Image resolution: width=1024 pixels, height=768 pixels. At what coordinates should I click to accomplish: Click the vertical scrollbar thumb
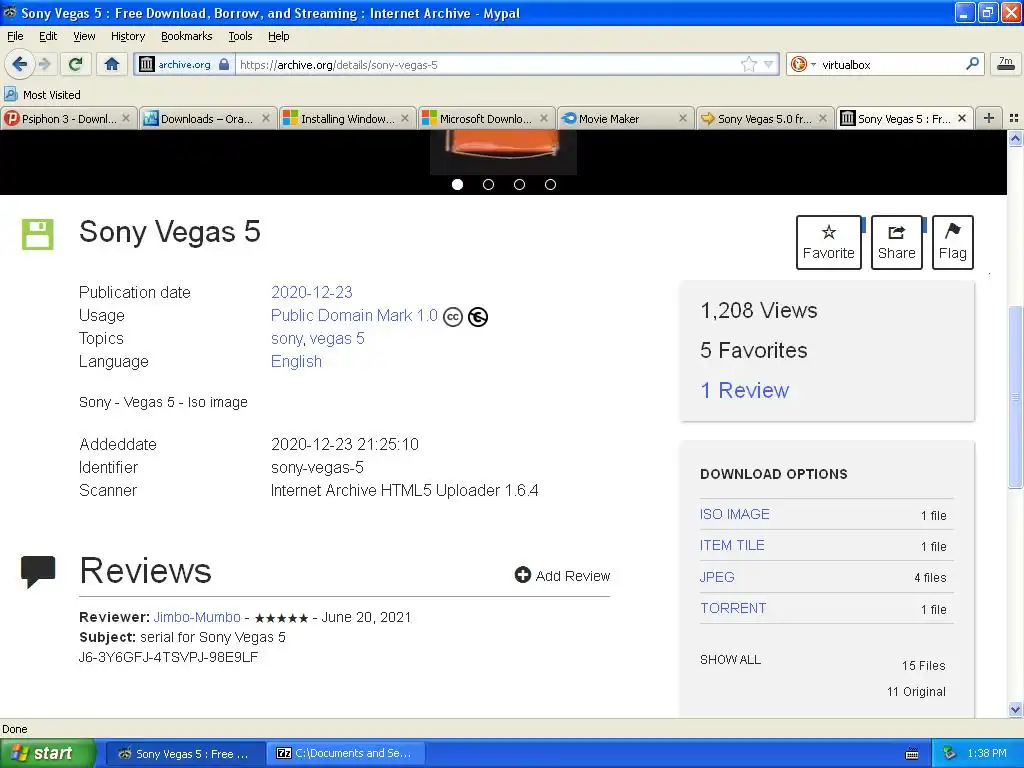pyautogui.click(x=1015, y=396)
